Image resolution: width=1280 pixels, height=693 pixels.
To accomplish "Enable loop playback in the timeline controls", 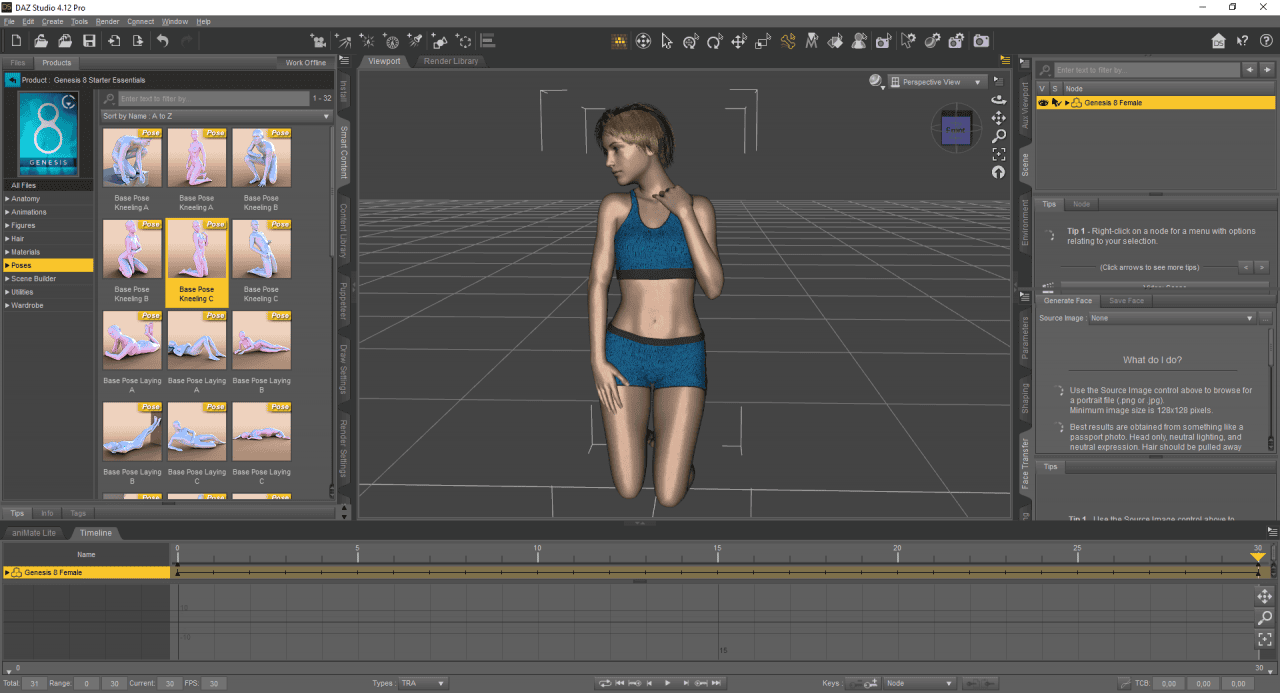I will (607, 683).
